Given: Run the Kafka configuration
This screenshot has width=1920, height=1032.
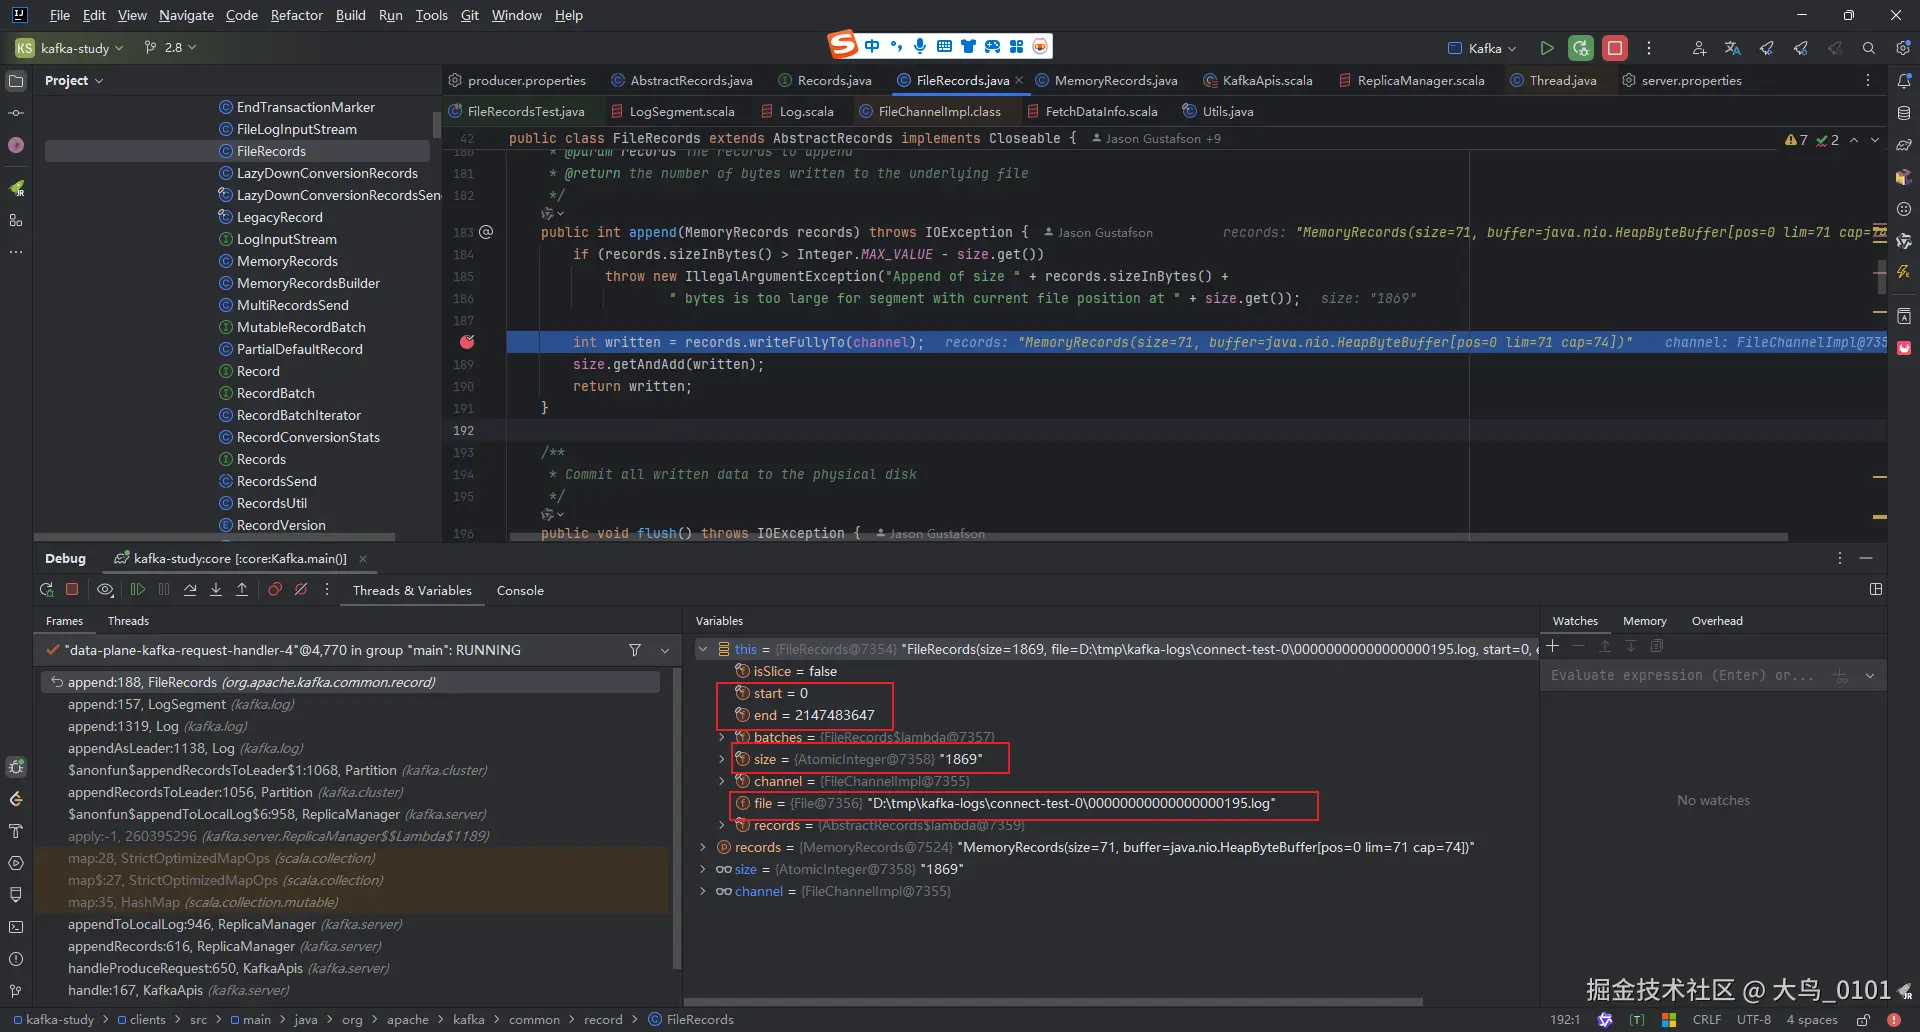Looking at the screenshot, I should click(x=1547, y=48).
